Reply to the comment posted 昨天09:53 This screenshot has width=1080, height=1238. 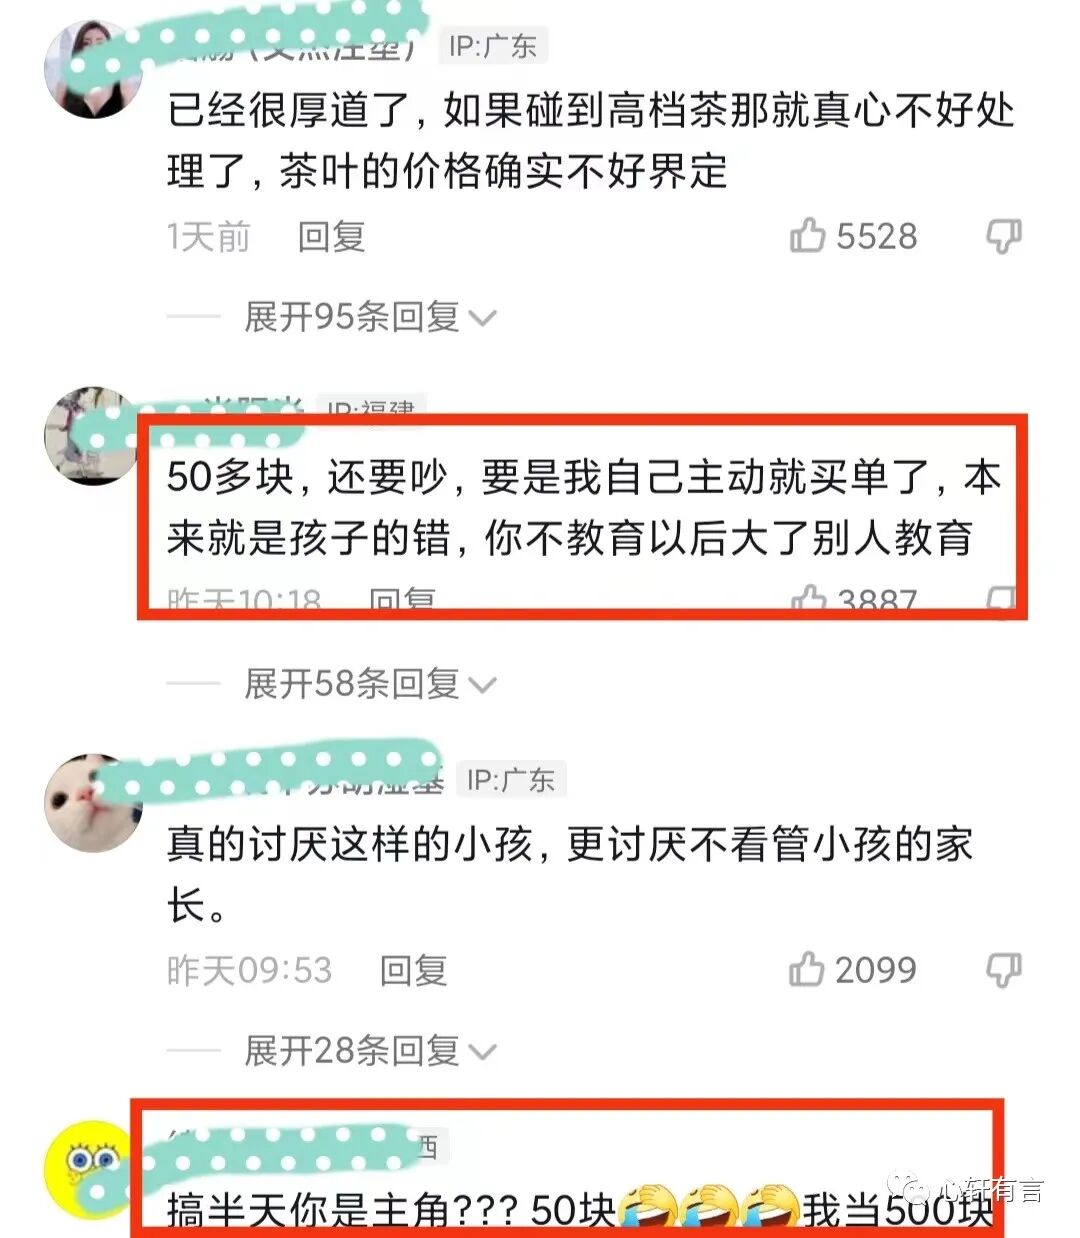[413, 970]
